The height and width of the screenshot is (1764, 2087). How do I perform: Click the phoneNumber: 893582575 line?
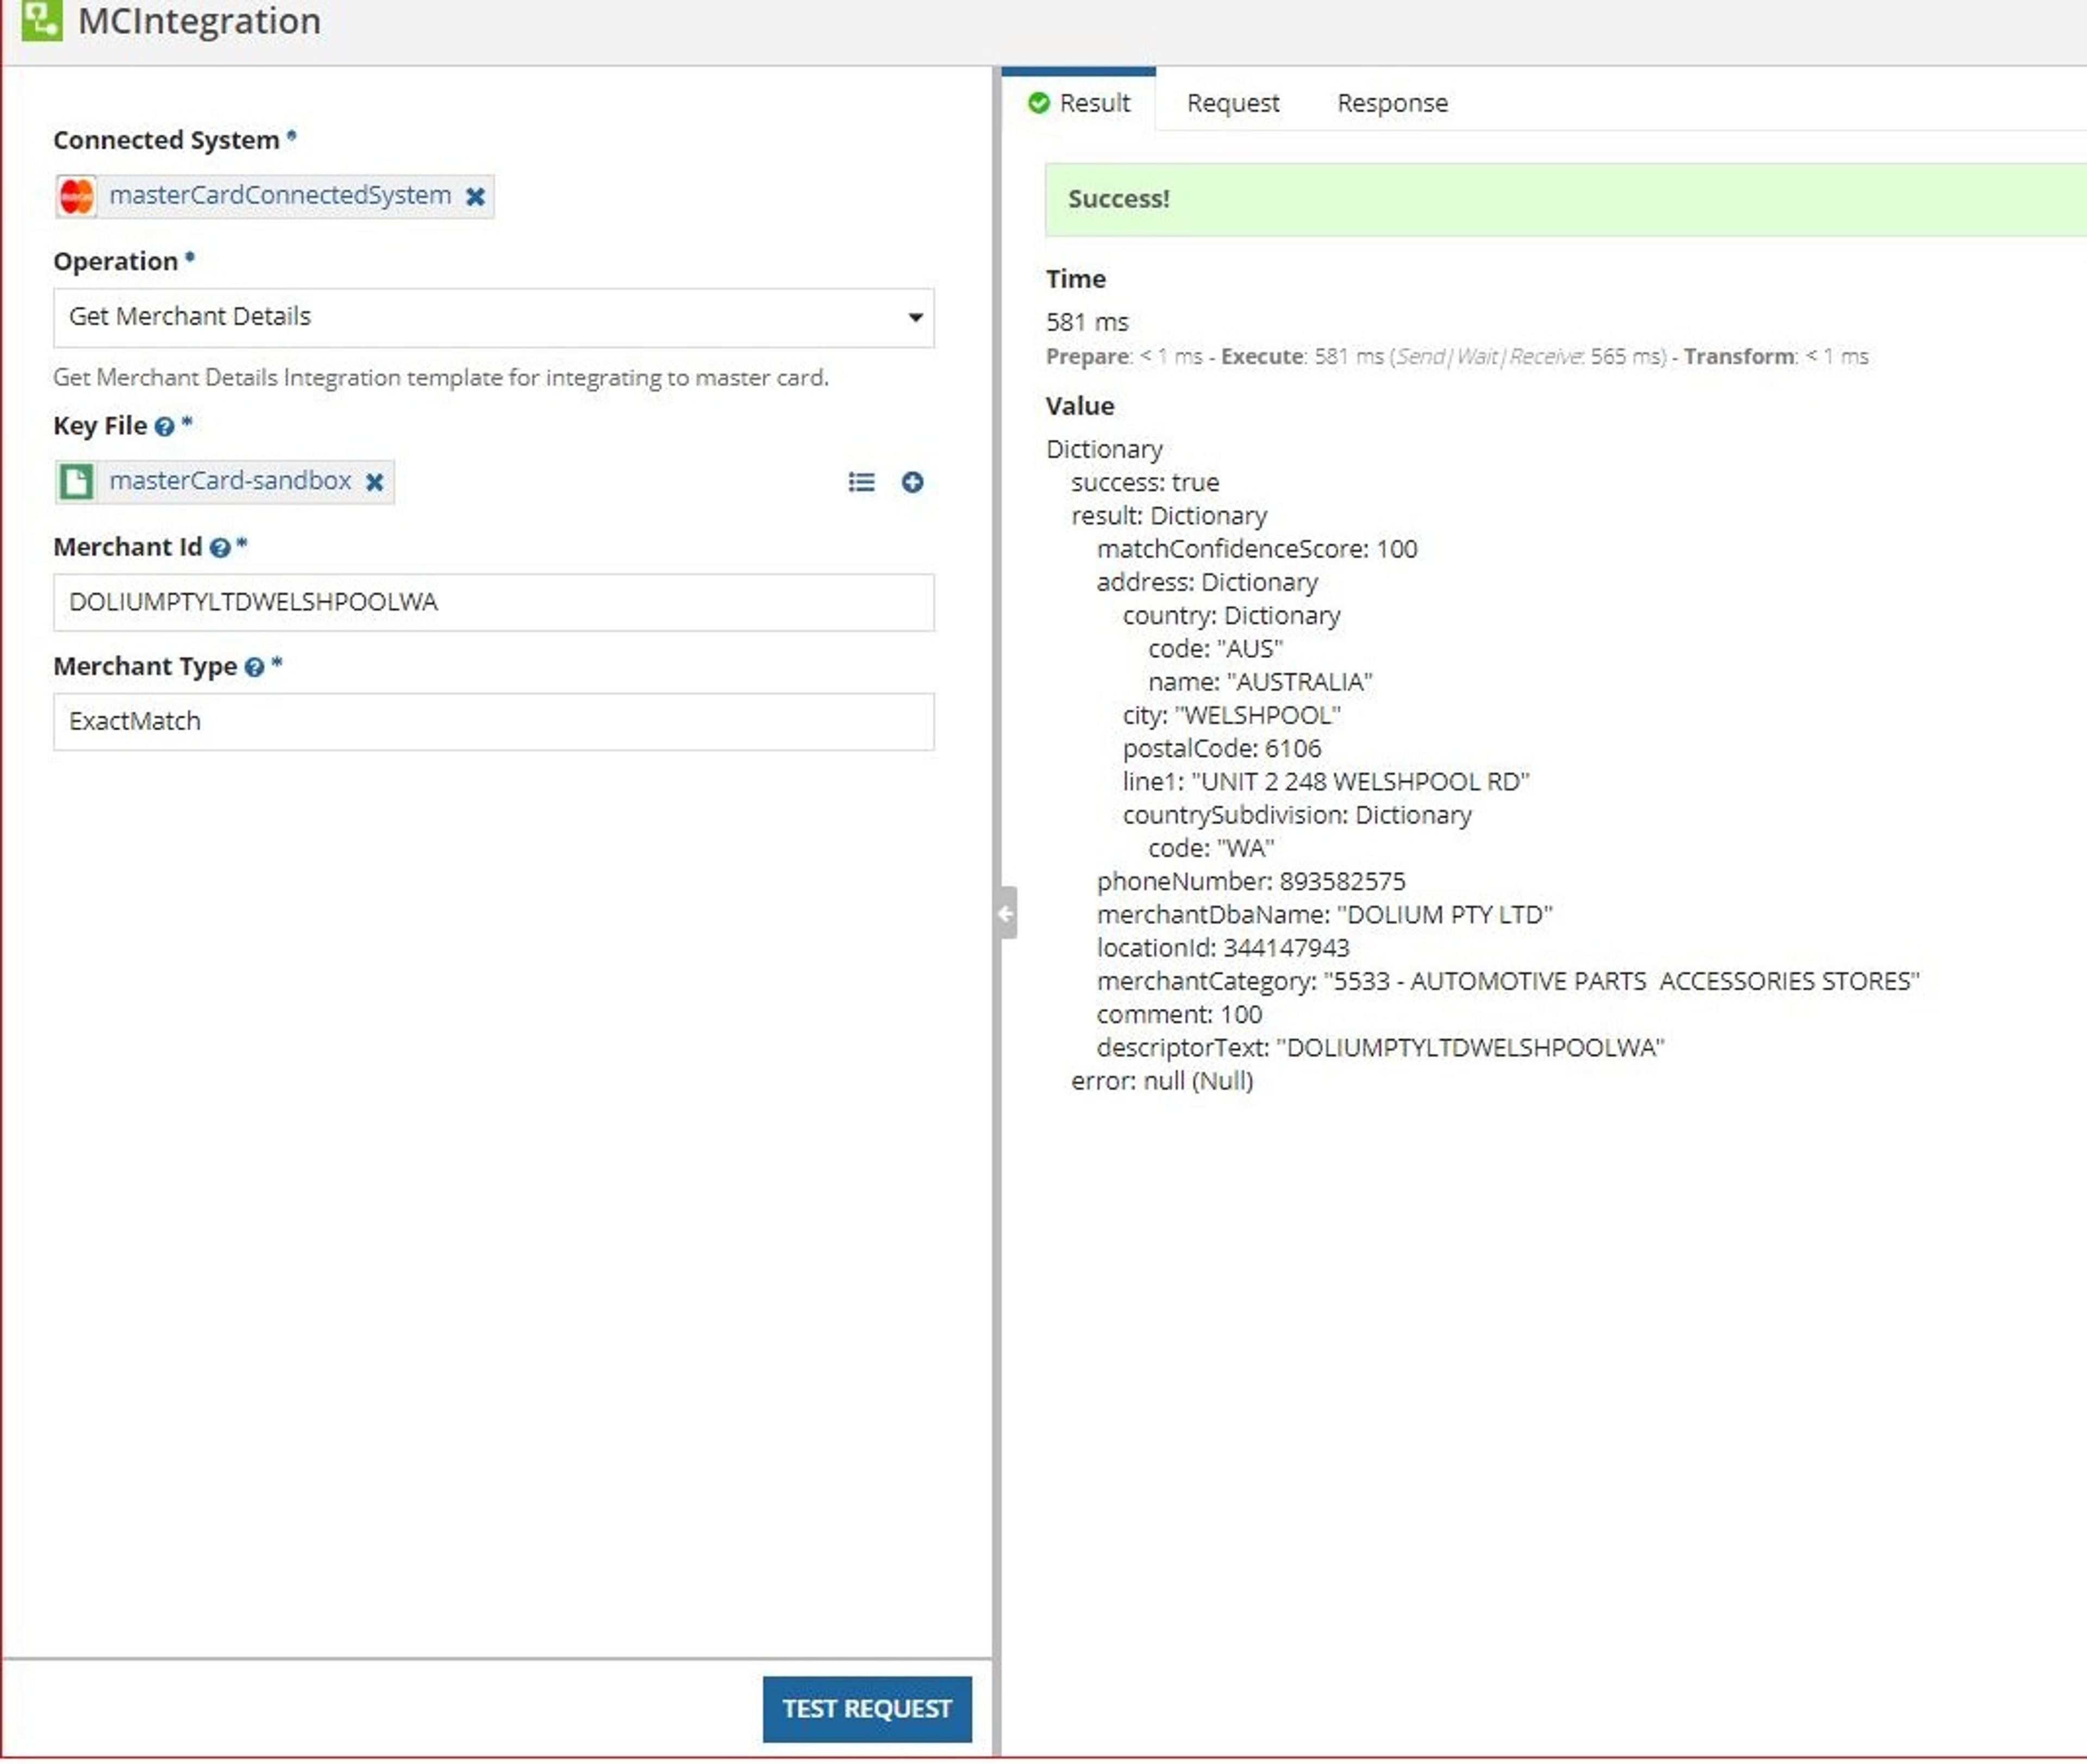coord(1251,881)
